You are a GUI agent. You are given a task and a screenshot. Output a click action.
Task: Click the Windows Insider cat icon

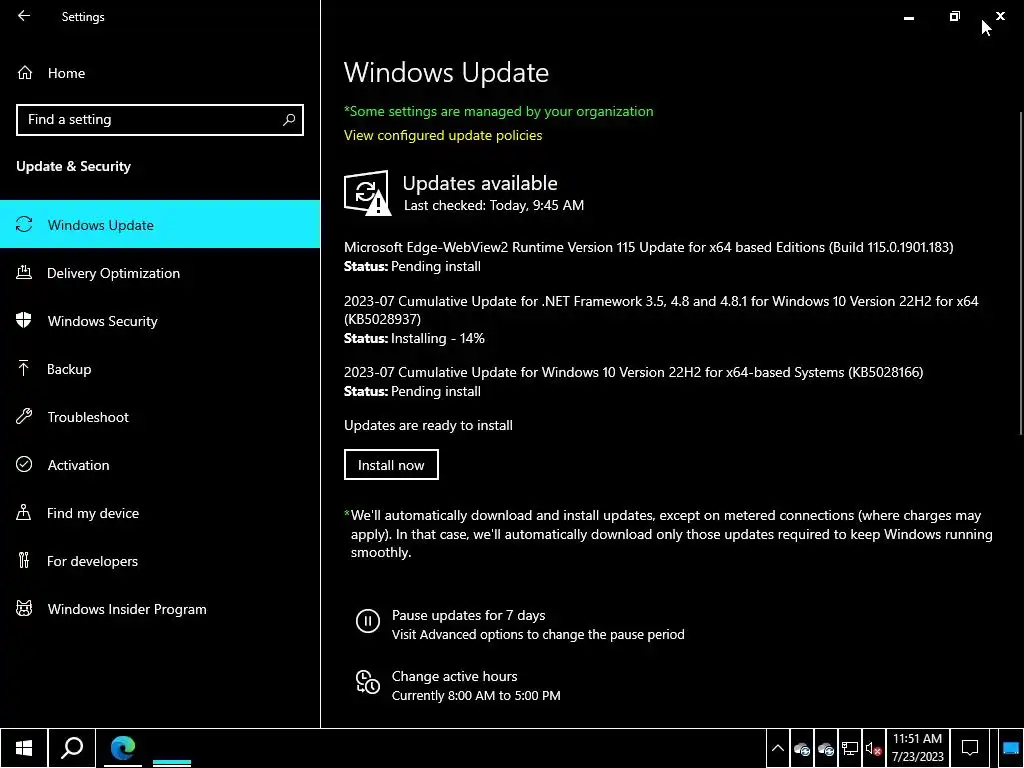pyautogui.click(x=24, y=609)
